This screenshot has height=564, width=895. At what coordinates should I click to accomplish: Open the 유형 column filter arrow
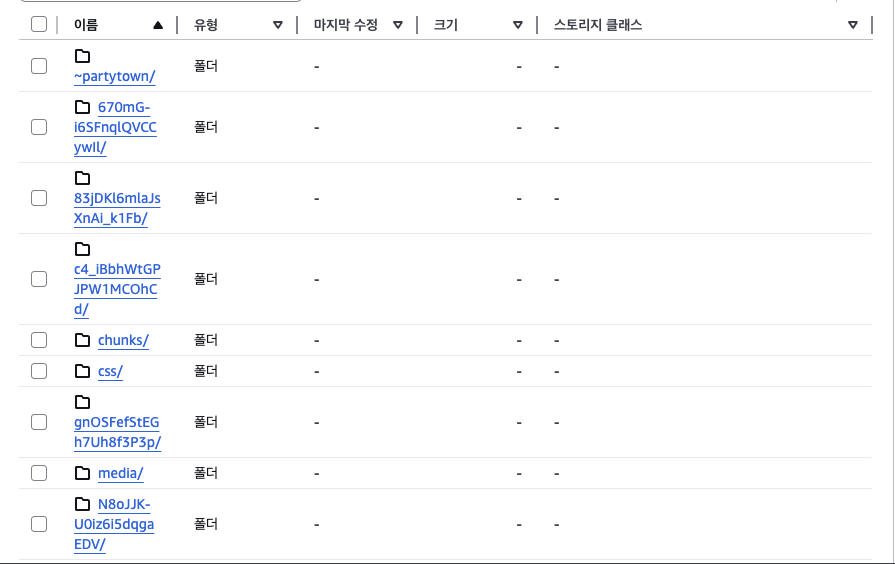278,25
